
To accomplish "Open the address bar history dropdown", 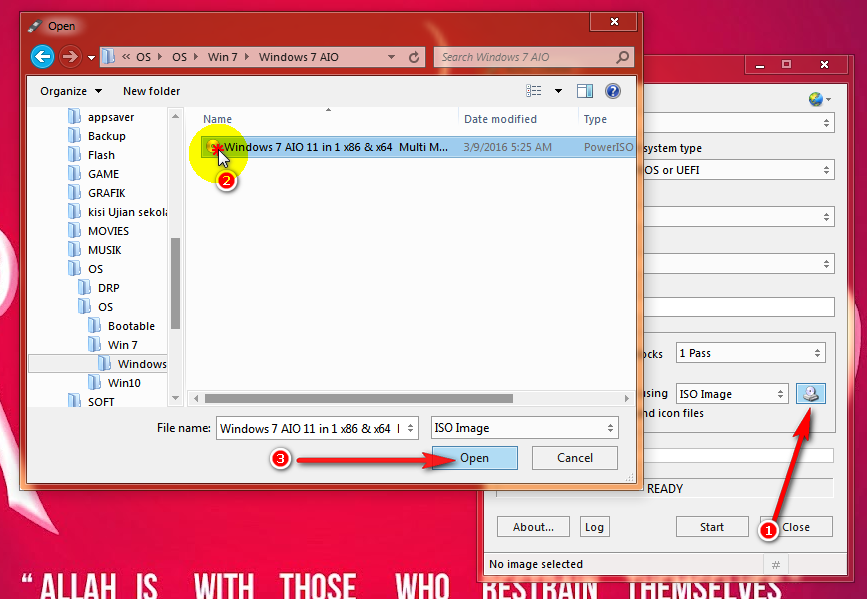I will pyautogui.click(x=391, y=57).
